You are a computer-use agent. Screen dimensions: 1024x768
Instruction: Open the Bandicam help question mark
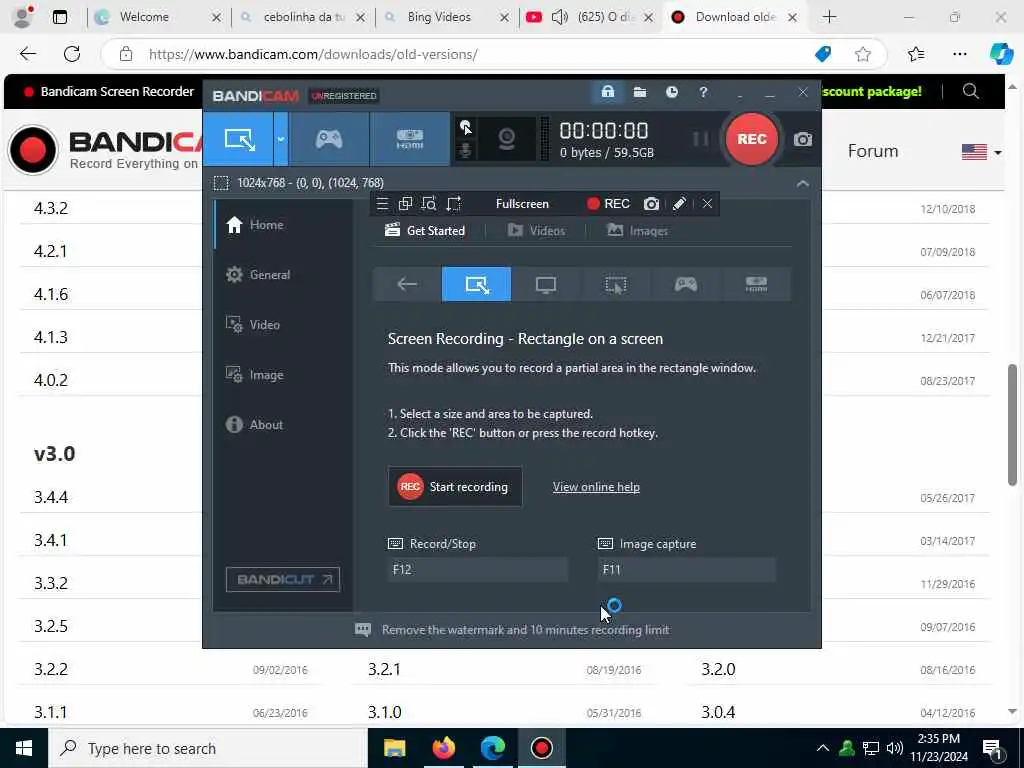pyautogui.click(x=703, y=92)
